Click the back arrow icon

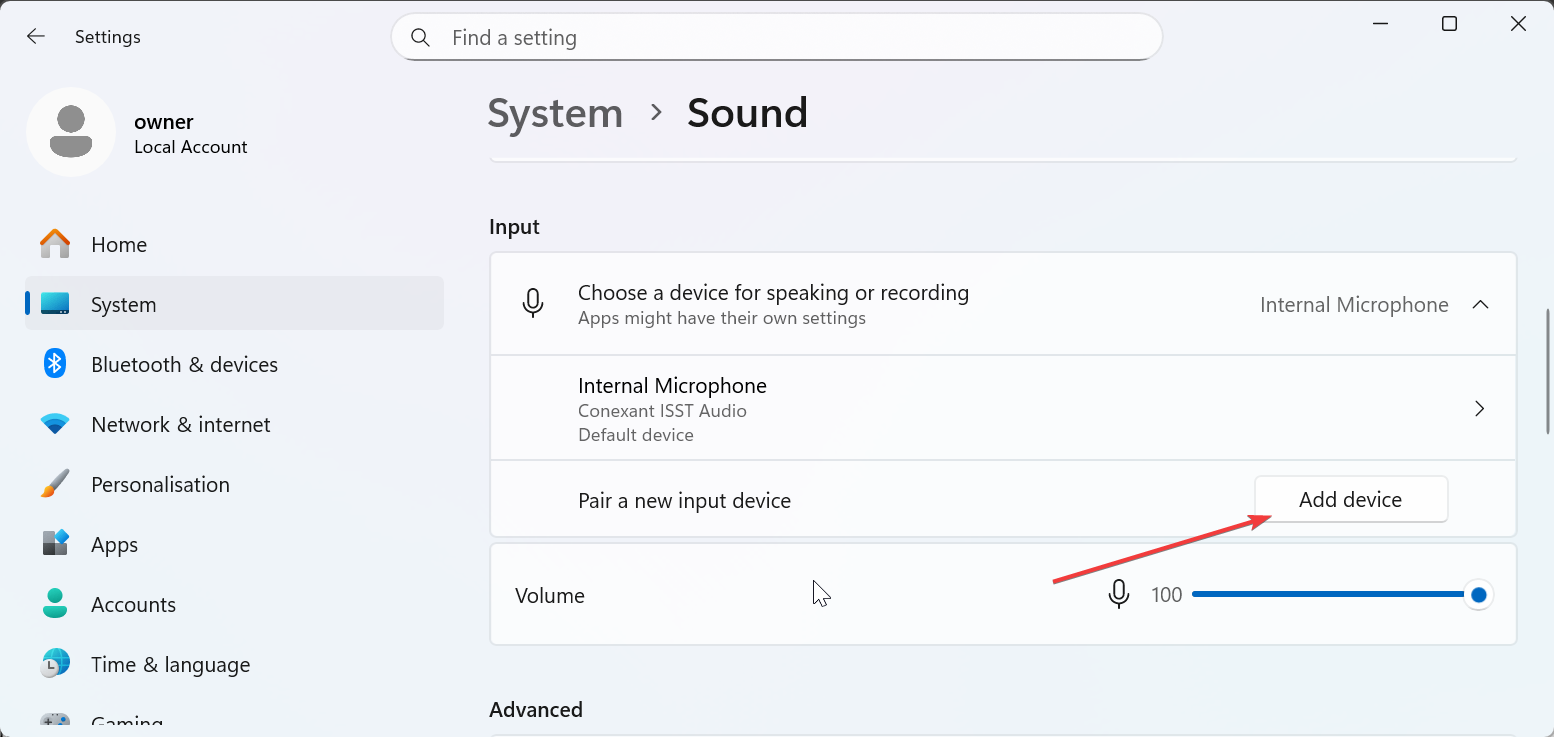[36, 37]
